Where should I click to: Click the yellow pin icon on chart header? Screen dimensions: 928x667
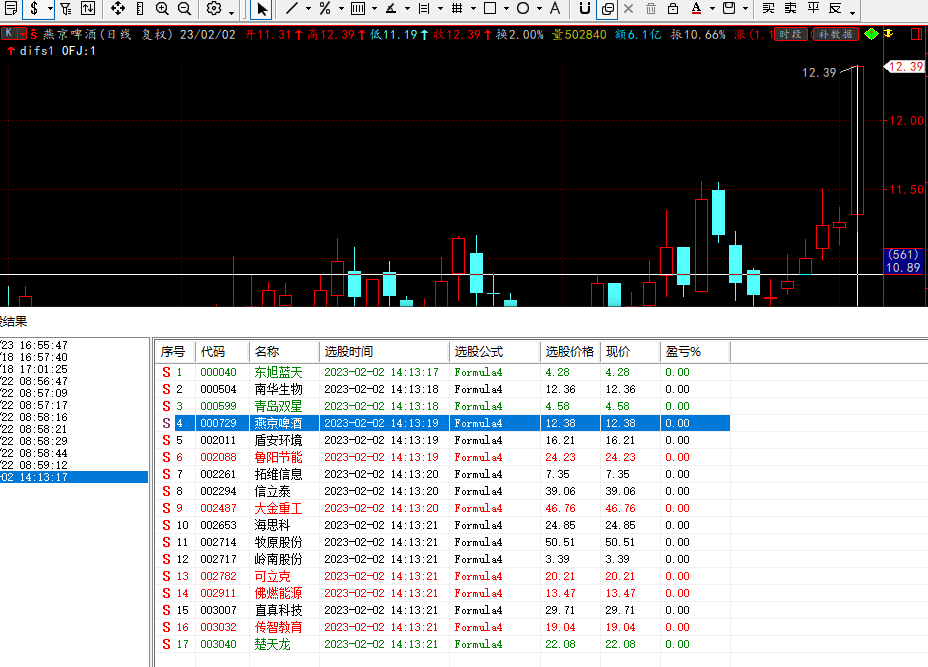coord(888,34)
